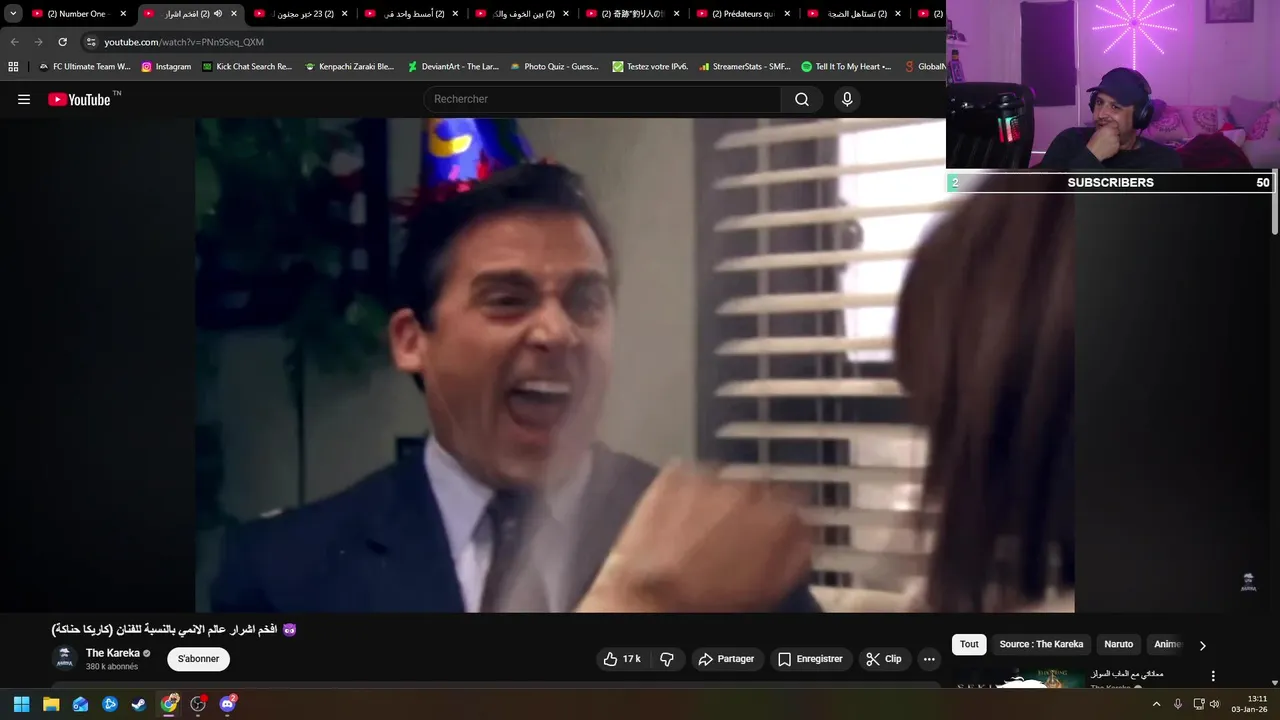Click the search magnifier button
Screen dimensions: 1280x720
click(802, 99)
